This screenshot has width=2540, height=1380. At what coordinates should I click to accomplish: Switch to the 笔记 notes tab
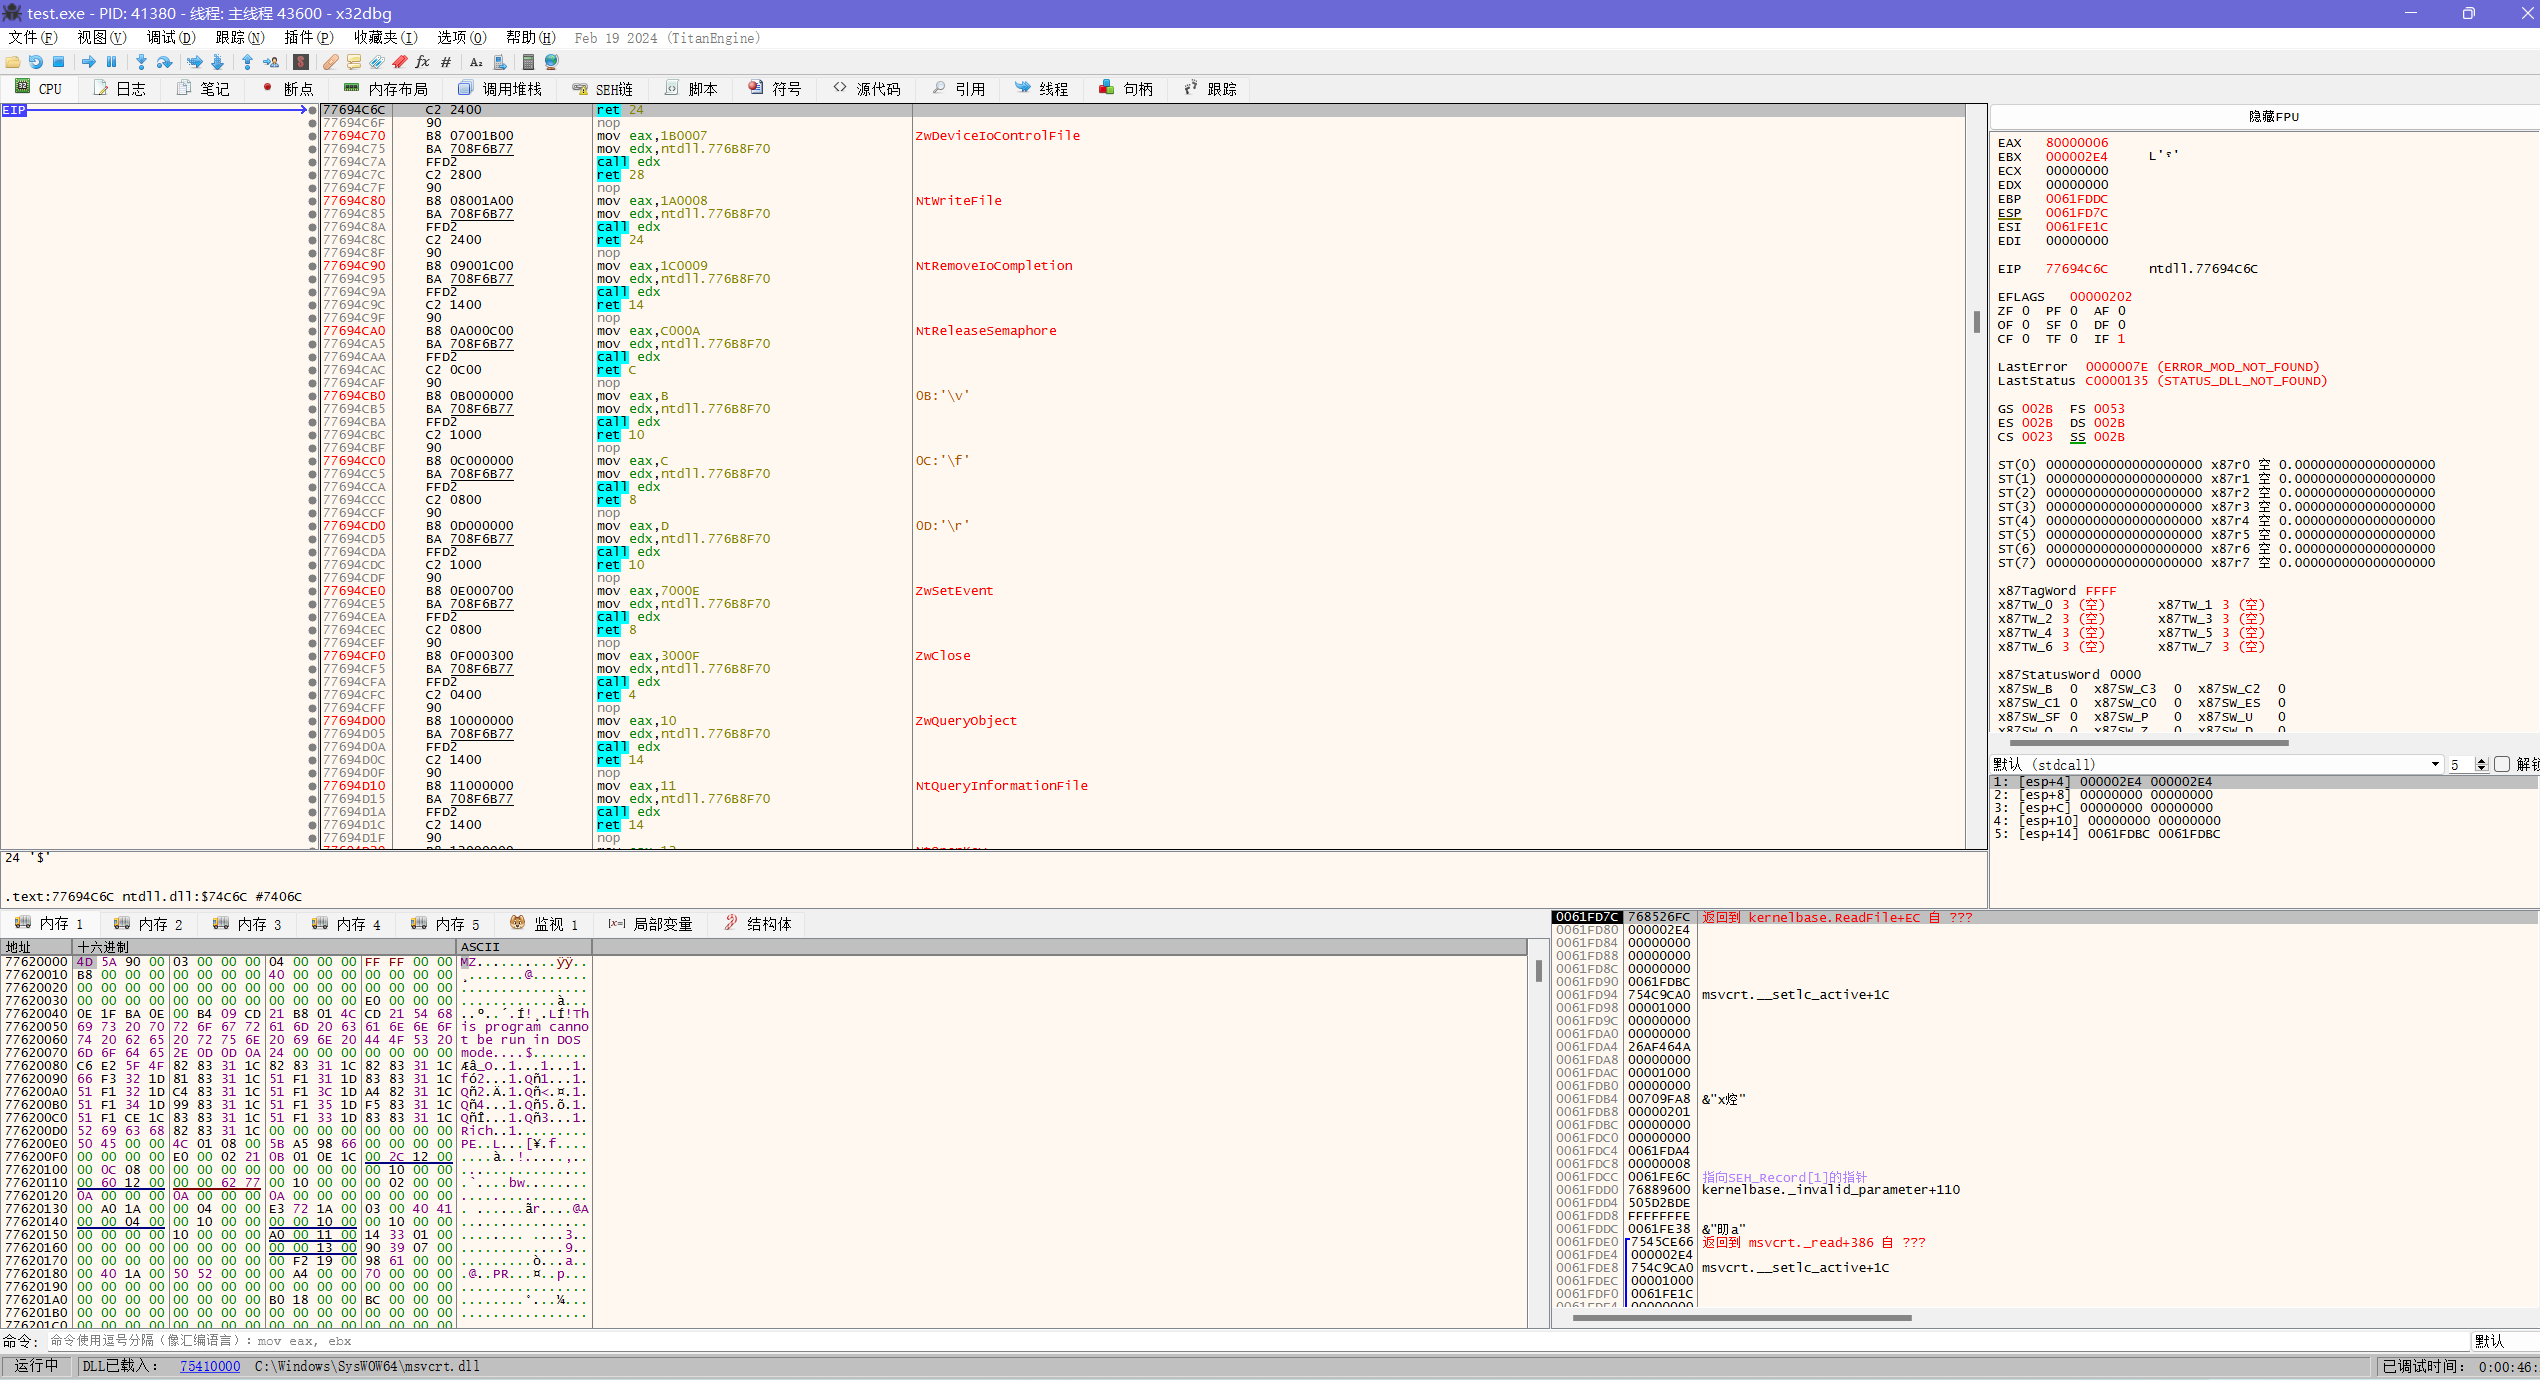click(x=203, y=89)
